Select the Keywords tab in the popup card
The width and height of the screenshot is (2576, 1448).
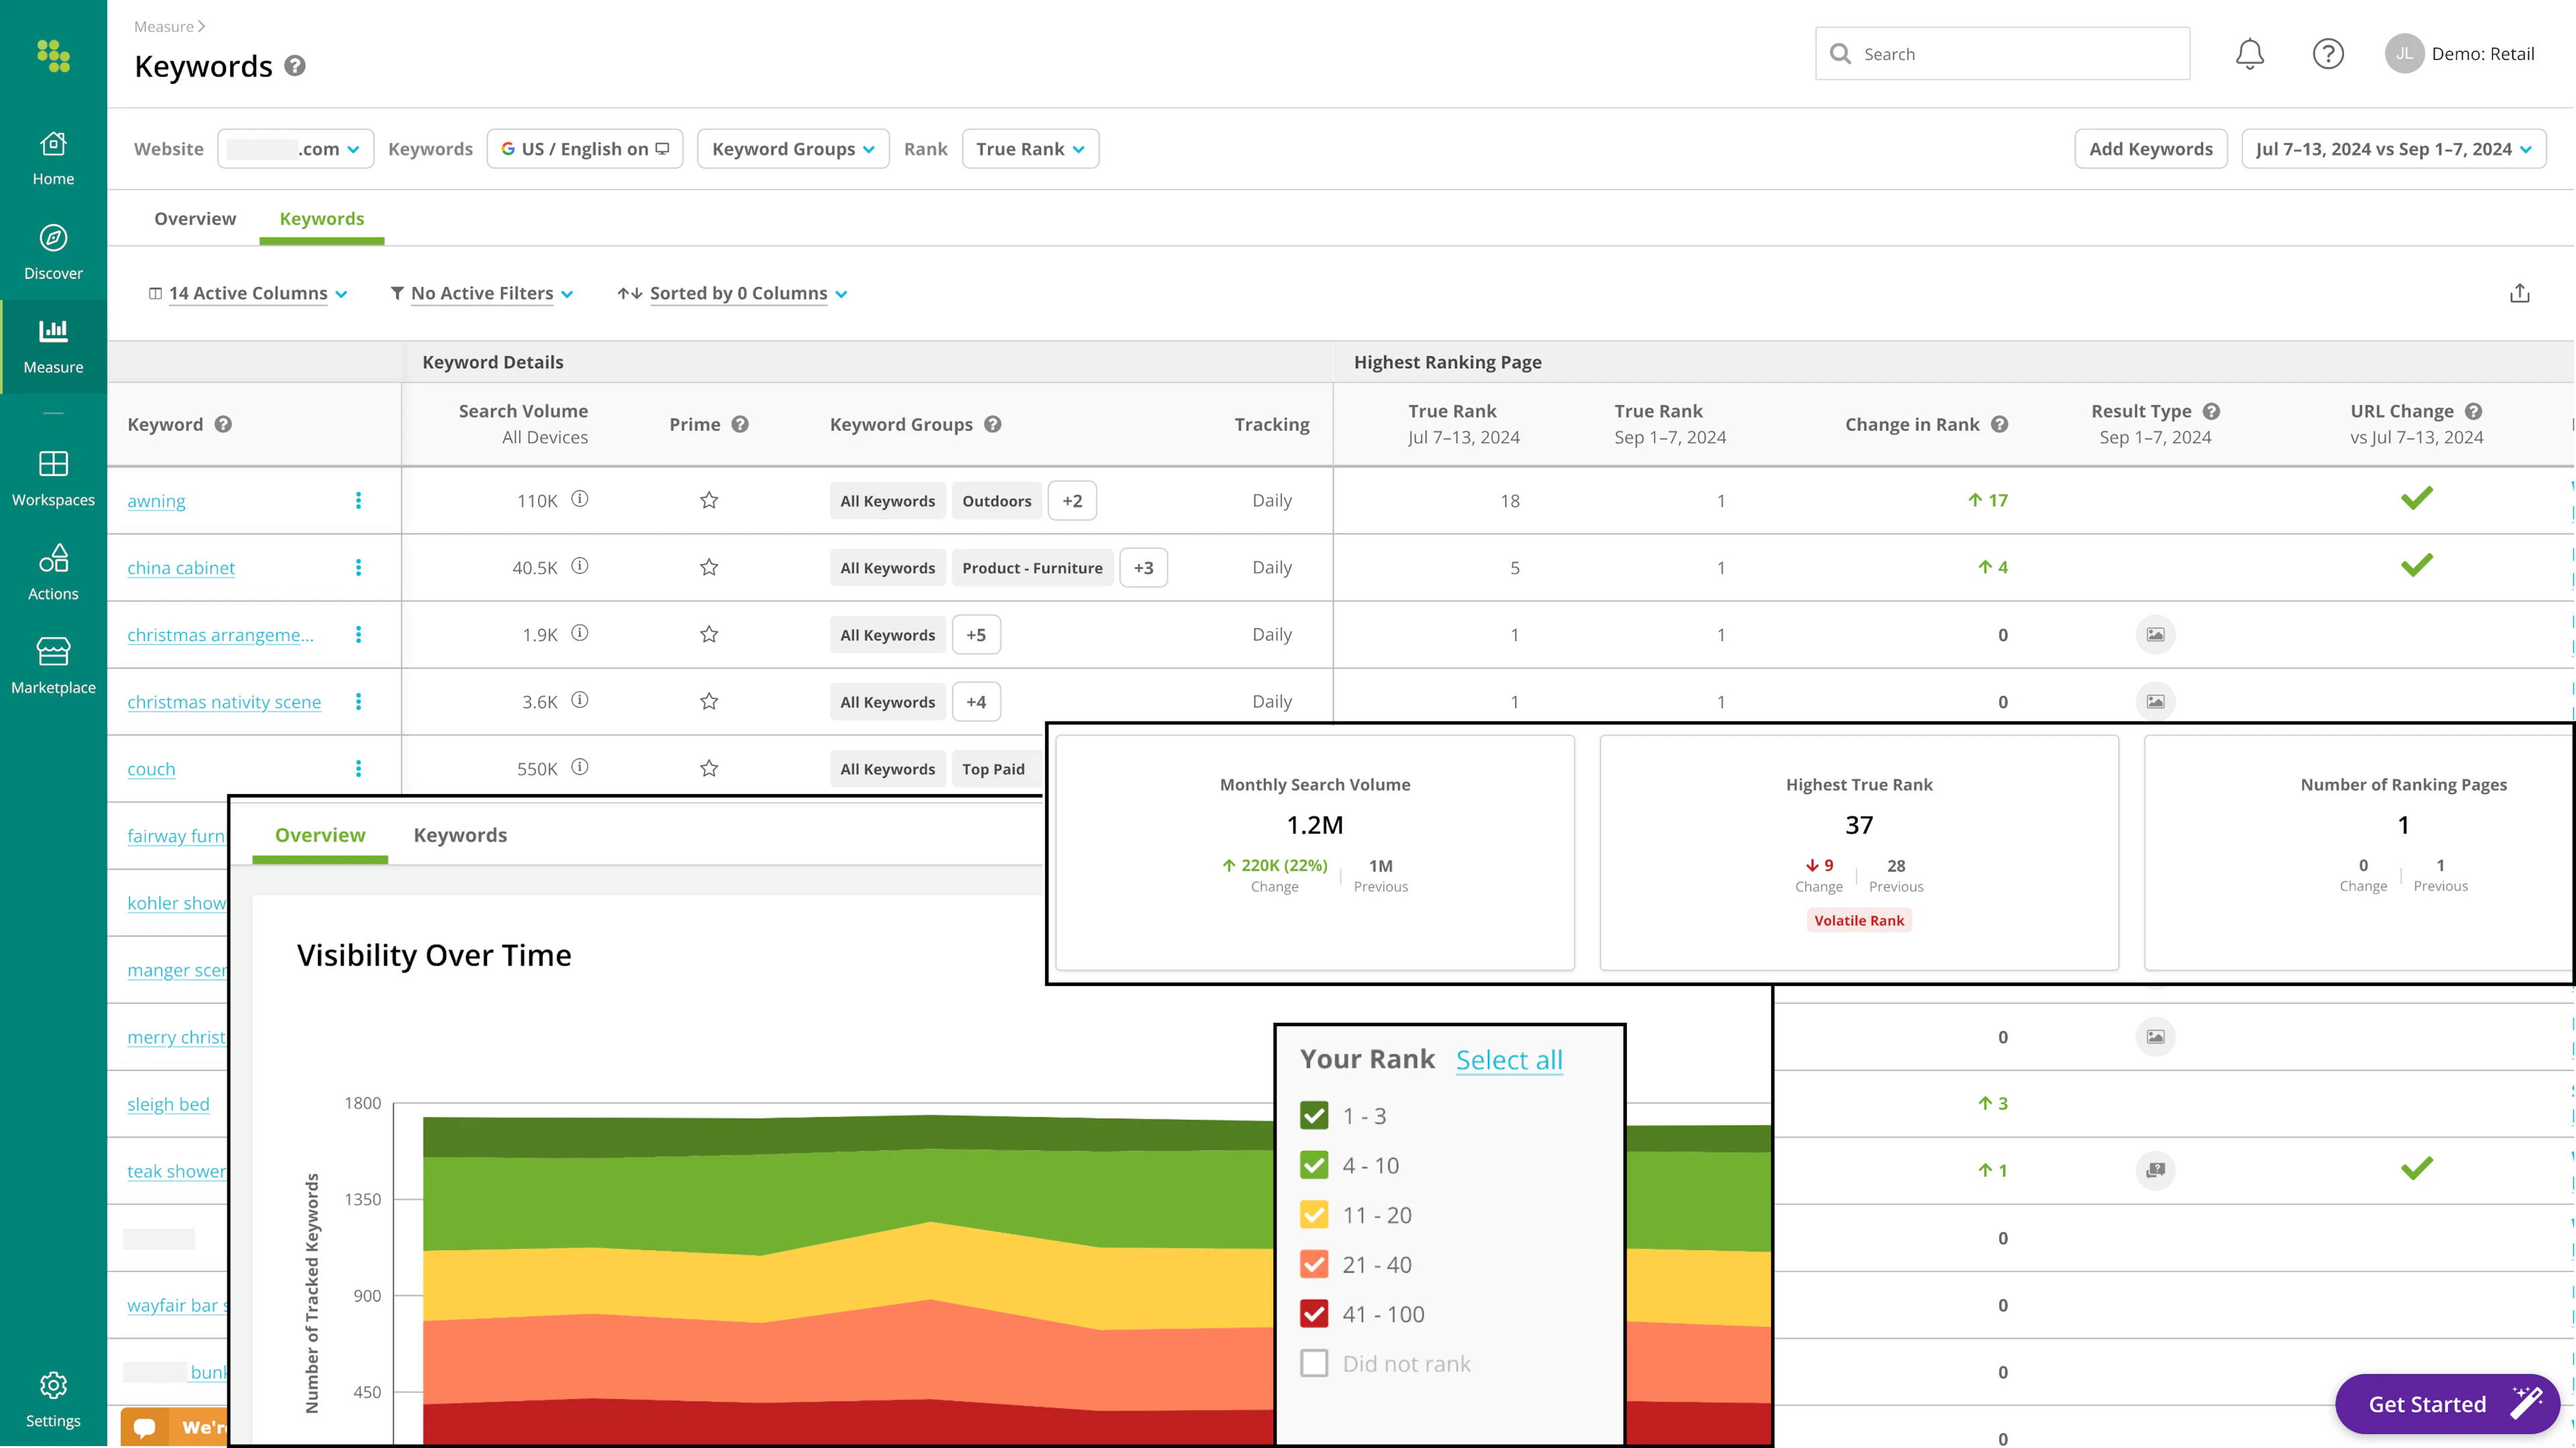(x=460, y=834)
